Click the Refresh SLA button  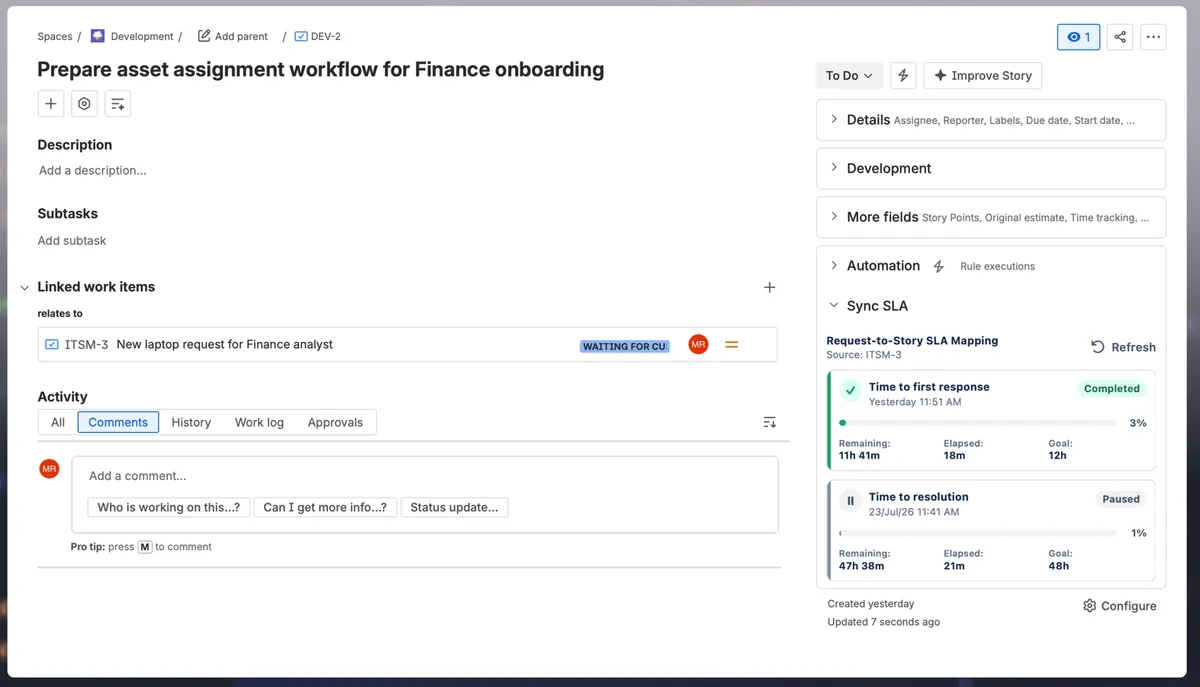click(1123, 347)
